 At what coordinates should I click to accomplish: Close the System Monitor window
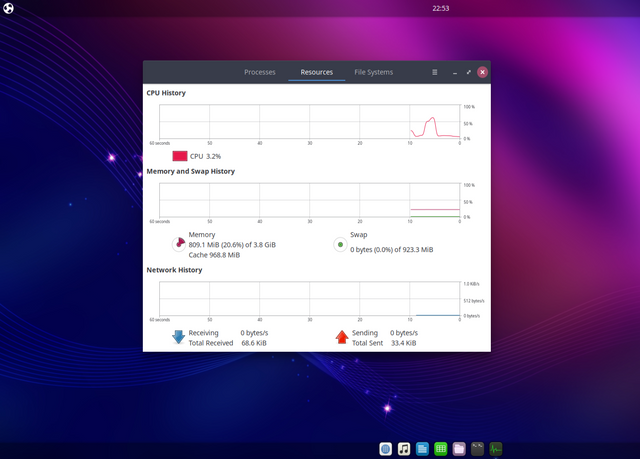click(482, 72)
